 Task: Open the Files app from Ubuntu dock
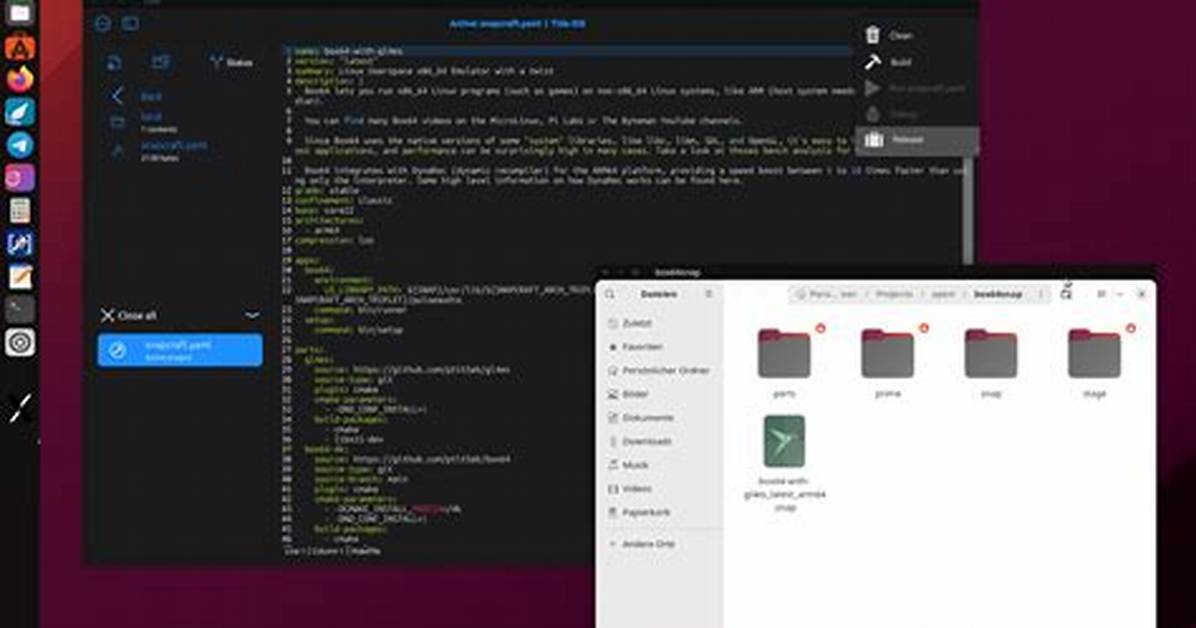(20, 13)
